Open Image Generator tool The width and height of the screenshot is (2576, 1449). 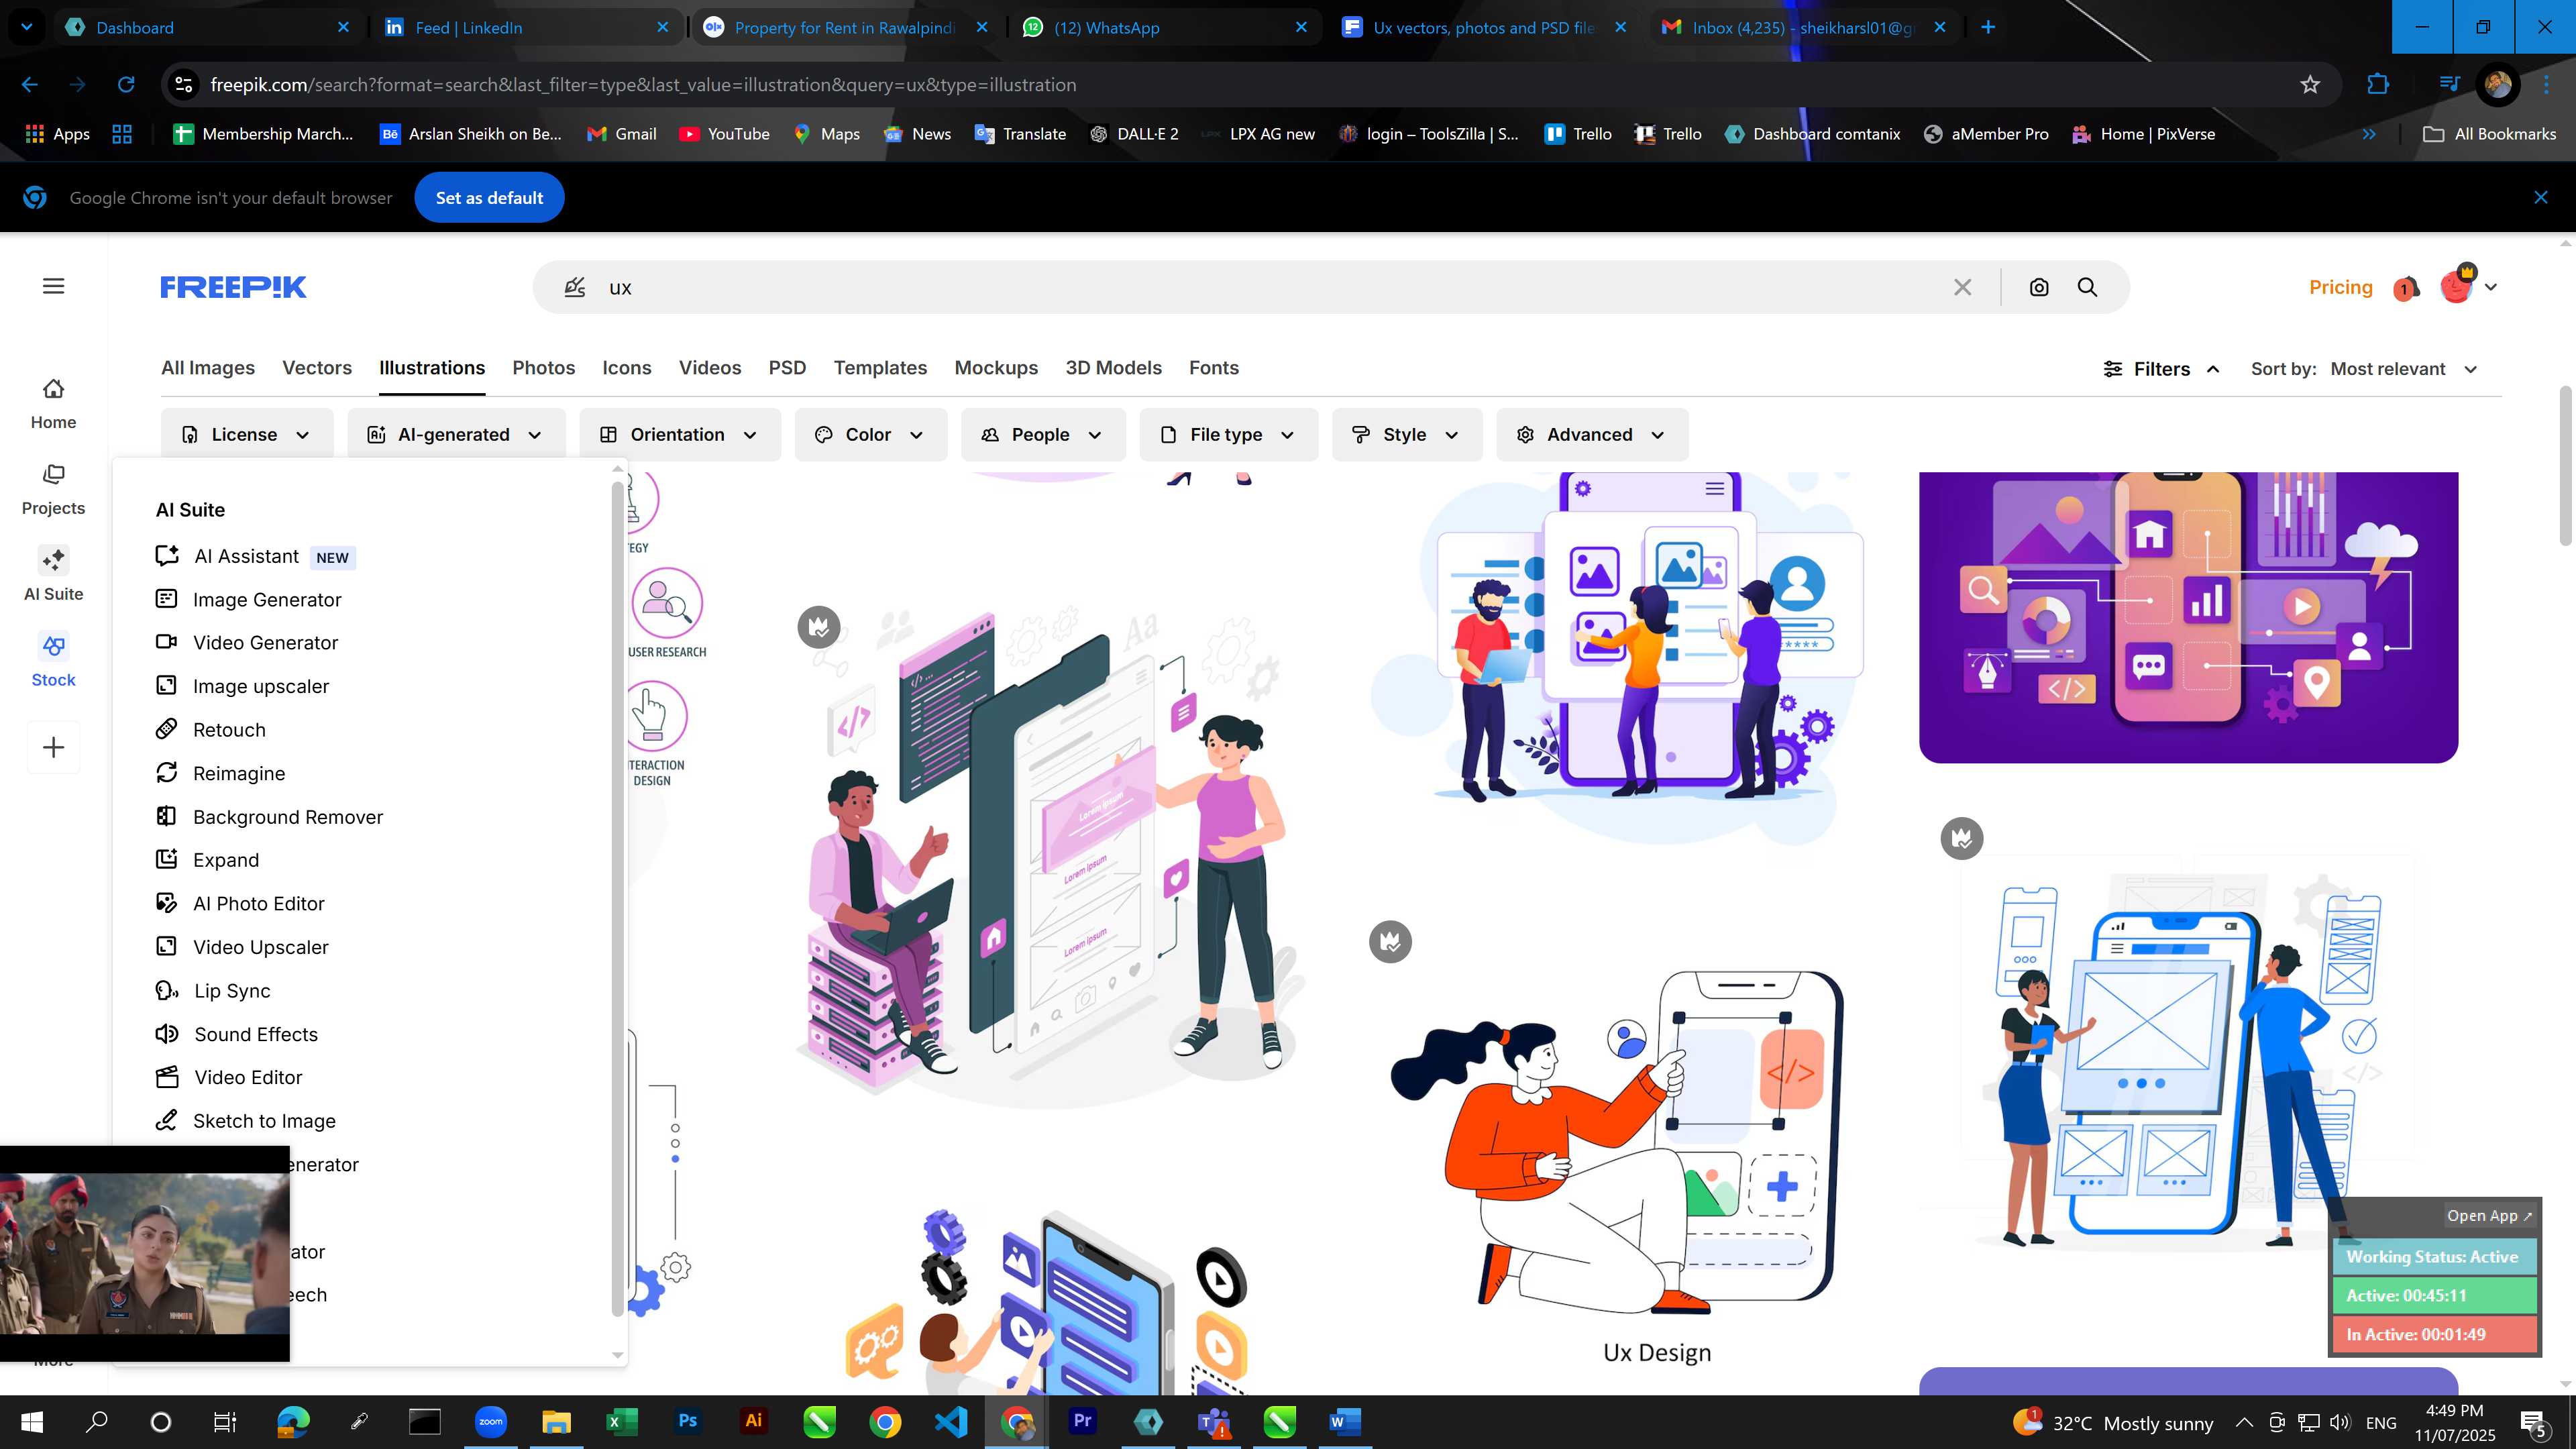tap(249, 600)
